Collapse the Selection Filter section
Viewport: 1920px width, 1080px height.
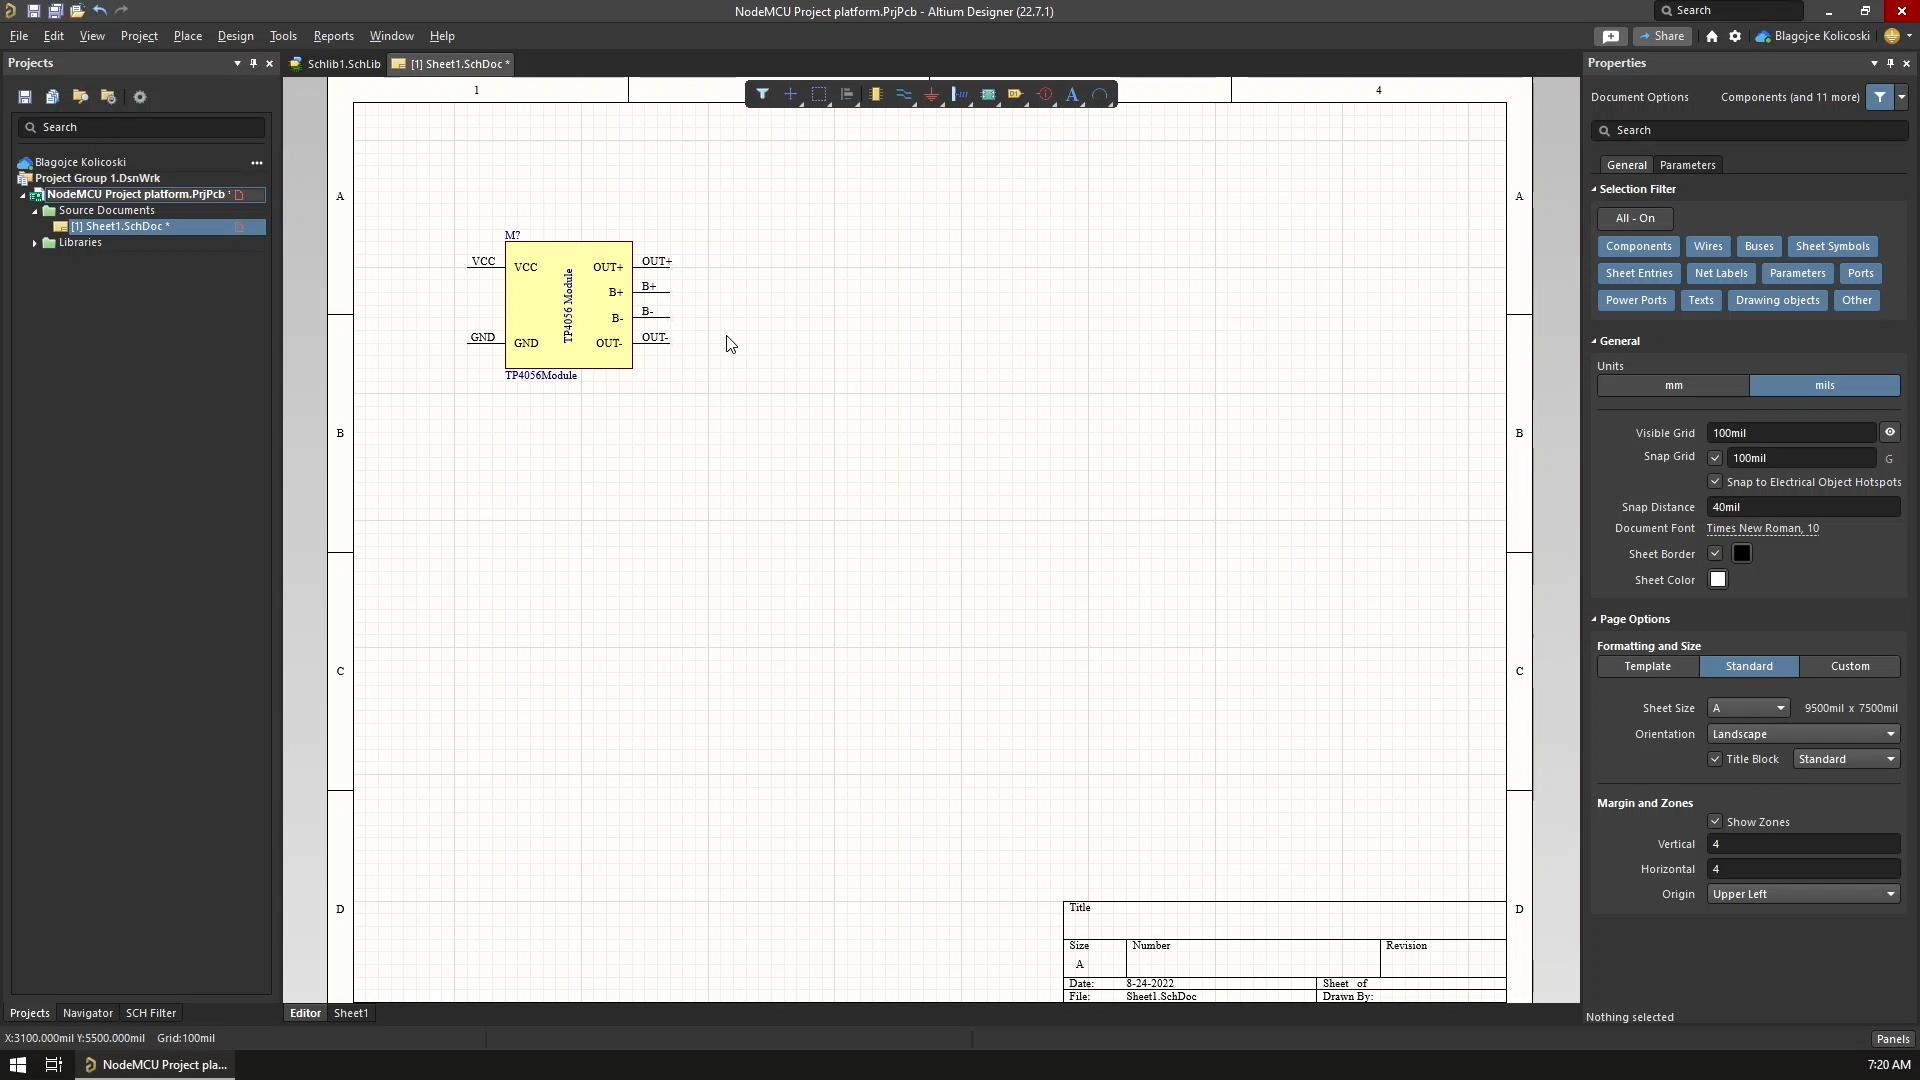point(1595,189)
